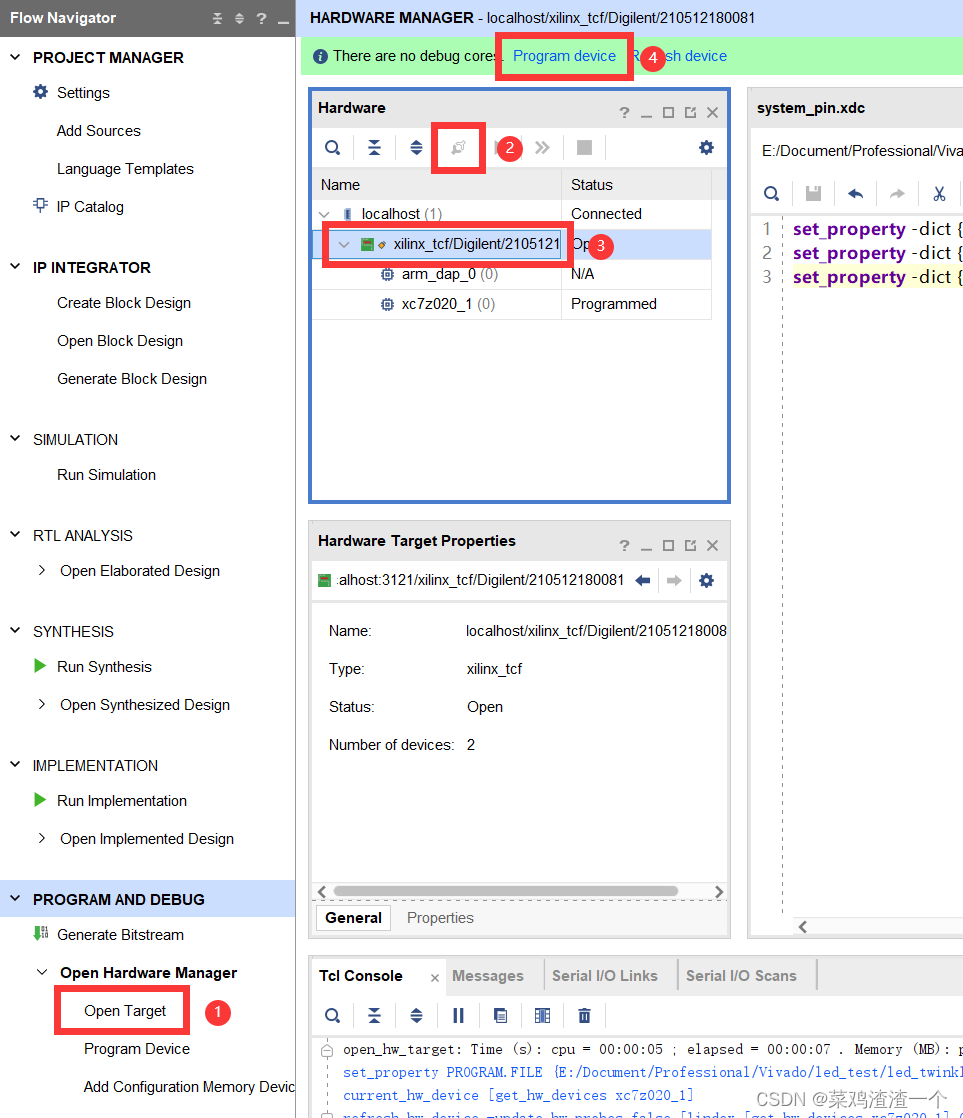Collapse IP INTEGRATOR section
Image resolution: width=963 pixels, height=1118 pixels.
[x=15, y=267]
